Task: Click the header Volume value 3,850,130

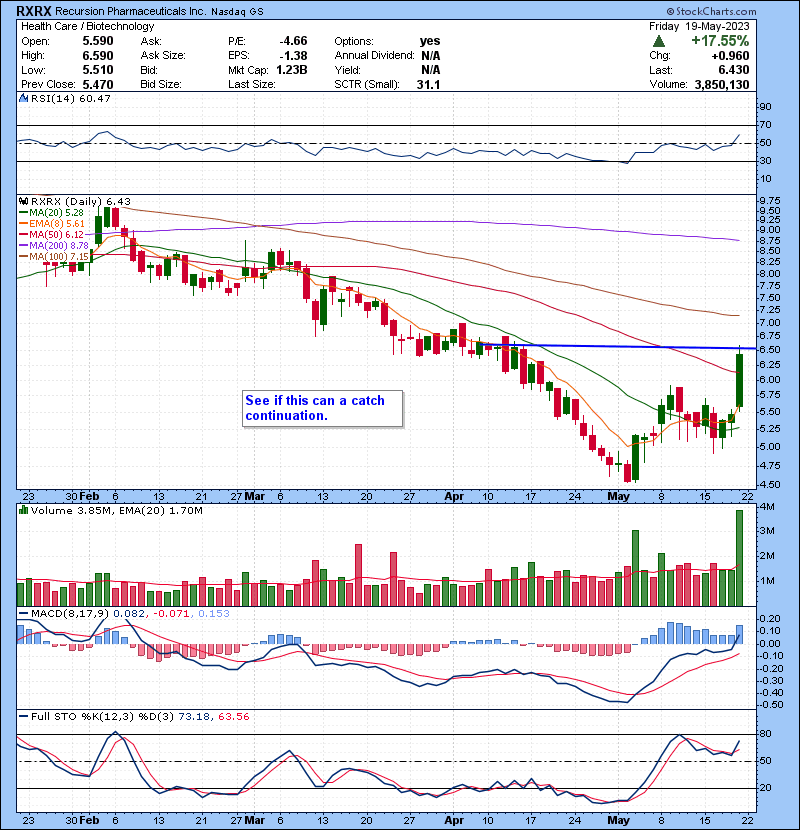Action: pos(722,85)
